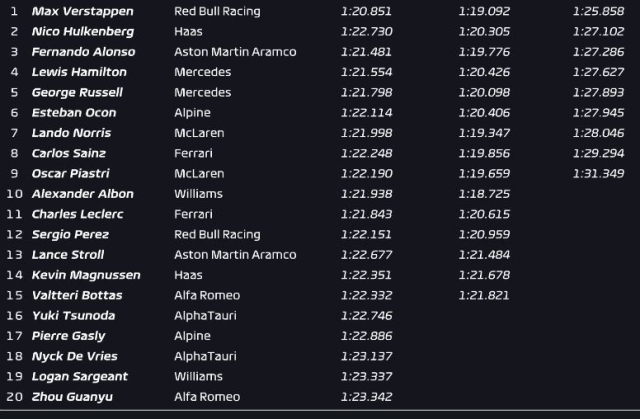Click position number 12 for Sergio Perez

[x=14, y=234]
